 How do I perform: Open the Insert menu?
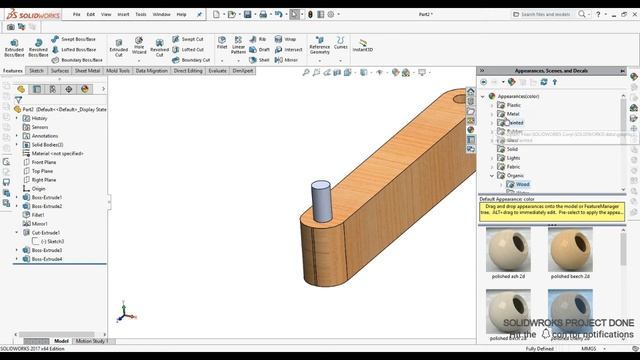[x=123, y=14]
